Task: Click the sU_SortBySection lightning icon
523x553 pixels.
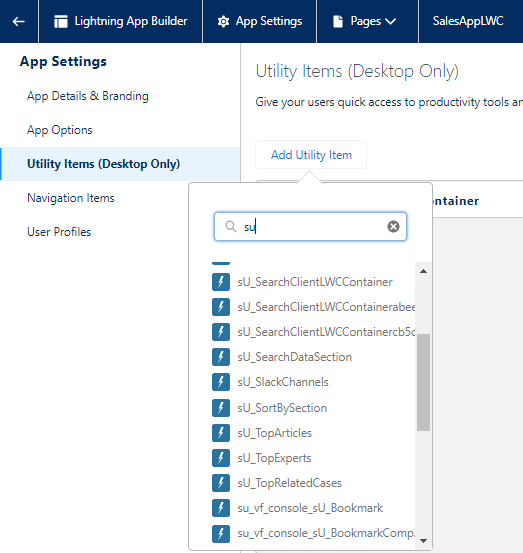Action: pos(221,408)
